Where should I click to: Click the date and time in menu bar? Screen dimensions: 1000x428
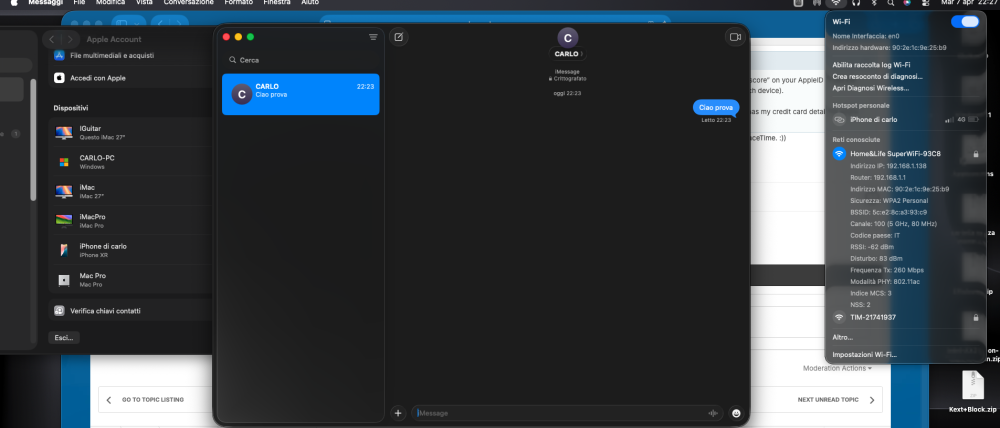pos(969,3)
